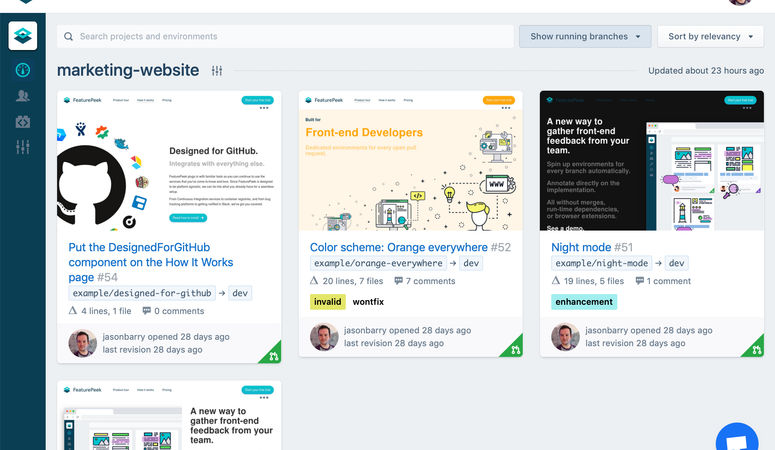Click the marketing-website project heading
Image resolution: width=775 pixels, height=450 pixels.
point(128,70)
